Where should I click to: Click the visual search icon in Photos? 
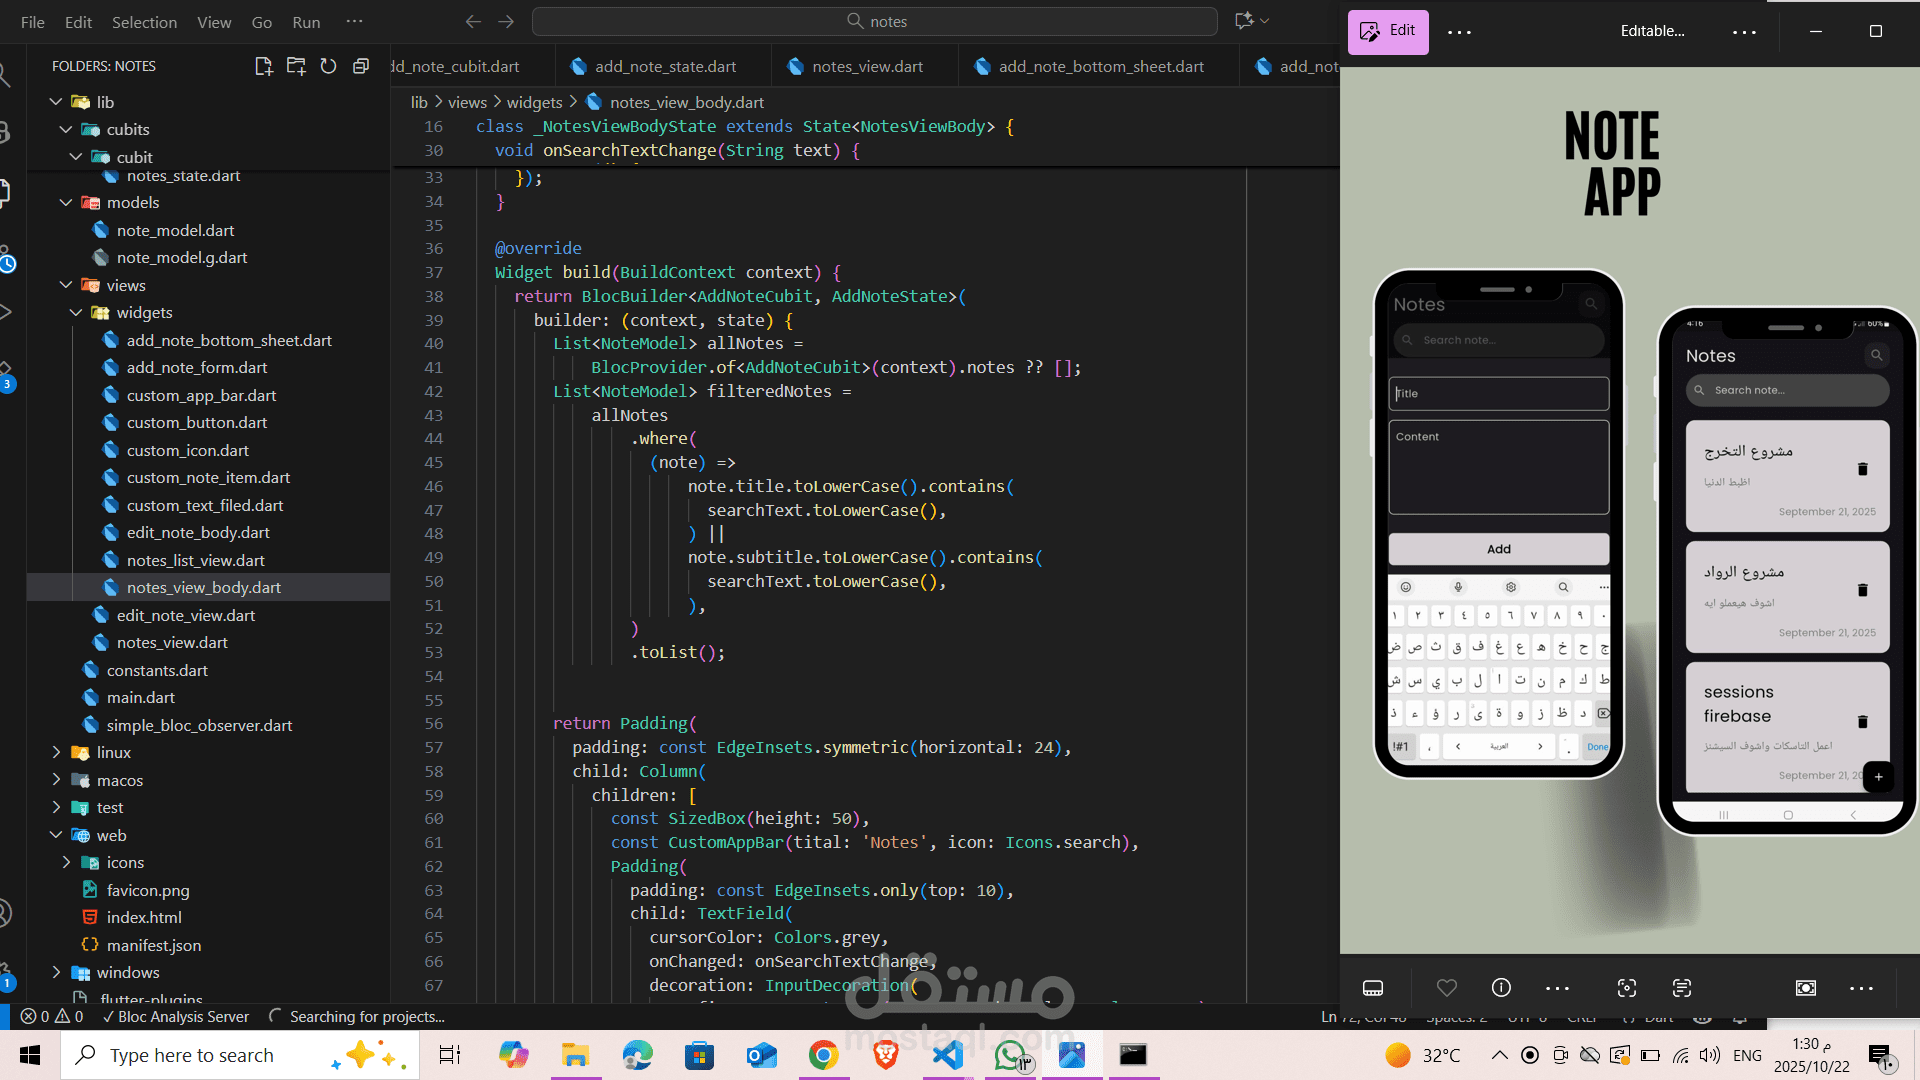[x=1627, y=988]
